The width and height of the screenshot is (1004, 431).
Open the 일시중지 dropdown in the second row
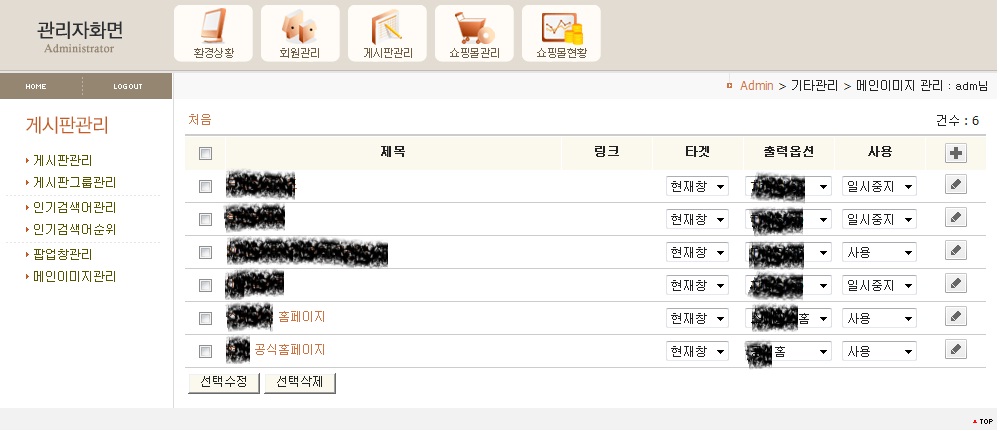click(879, 220)
